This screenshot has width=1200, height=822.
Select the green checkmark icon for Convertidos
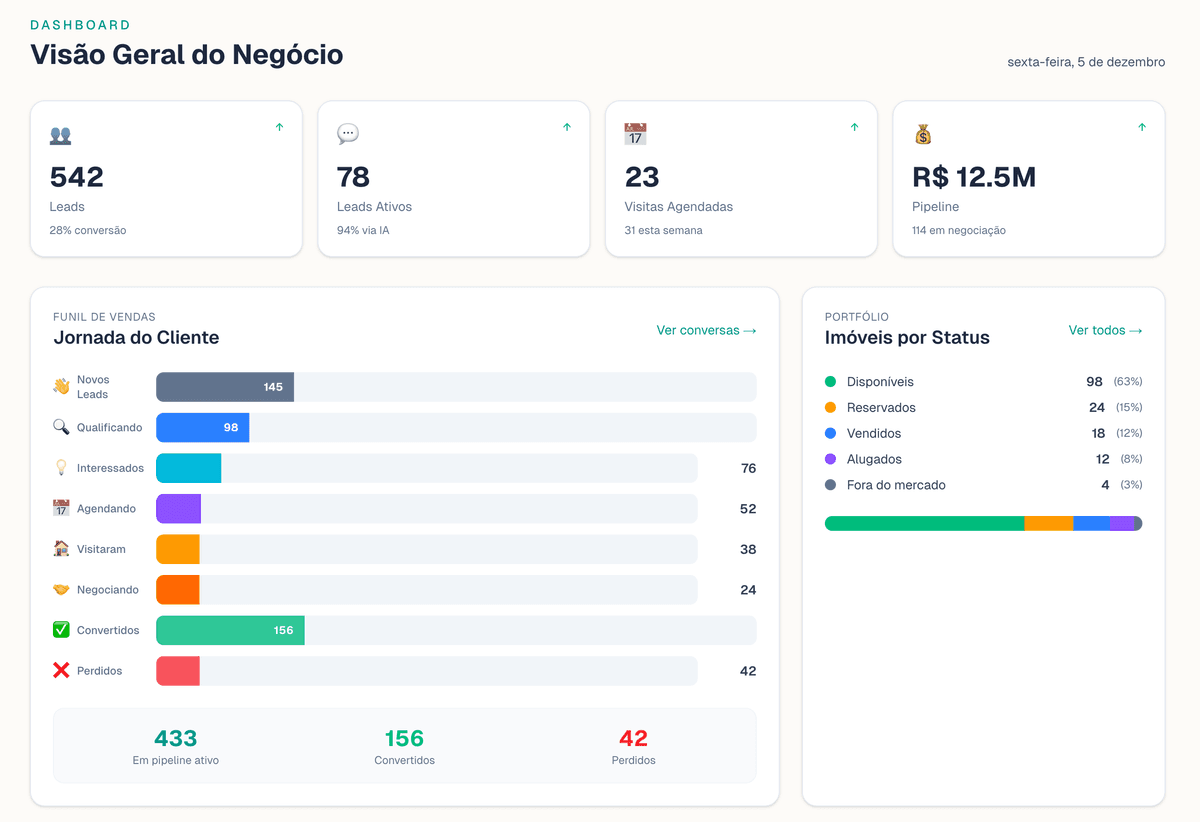tap(62, 630)
